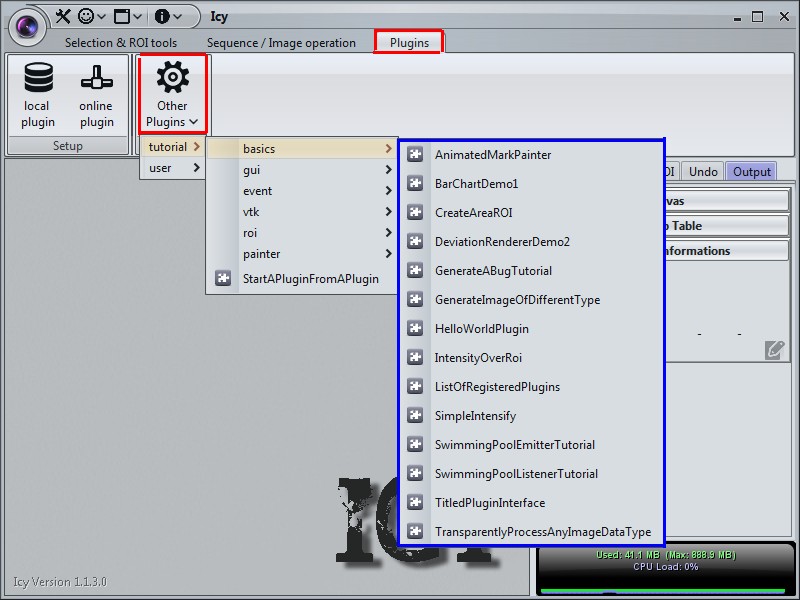Click the plugin icon beside SwimmingPoolEmitterTutorial

point(415,444)
